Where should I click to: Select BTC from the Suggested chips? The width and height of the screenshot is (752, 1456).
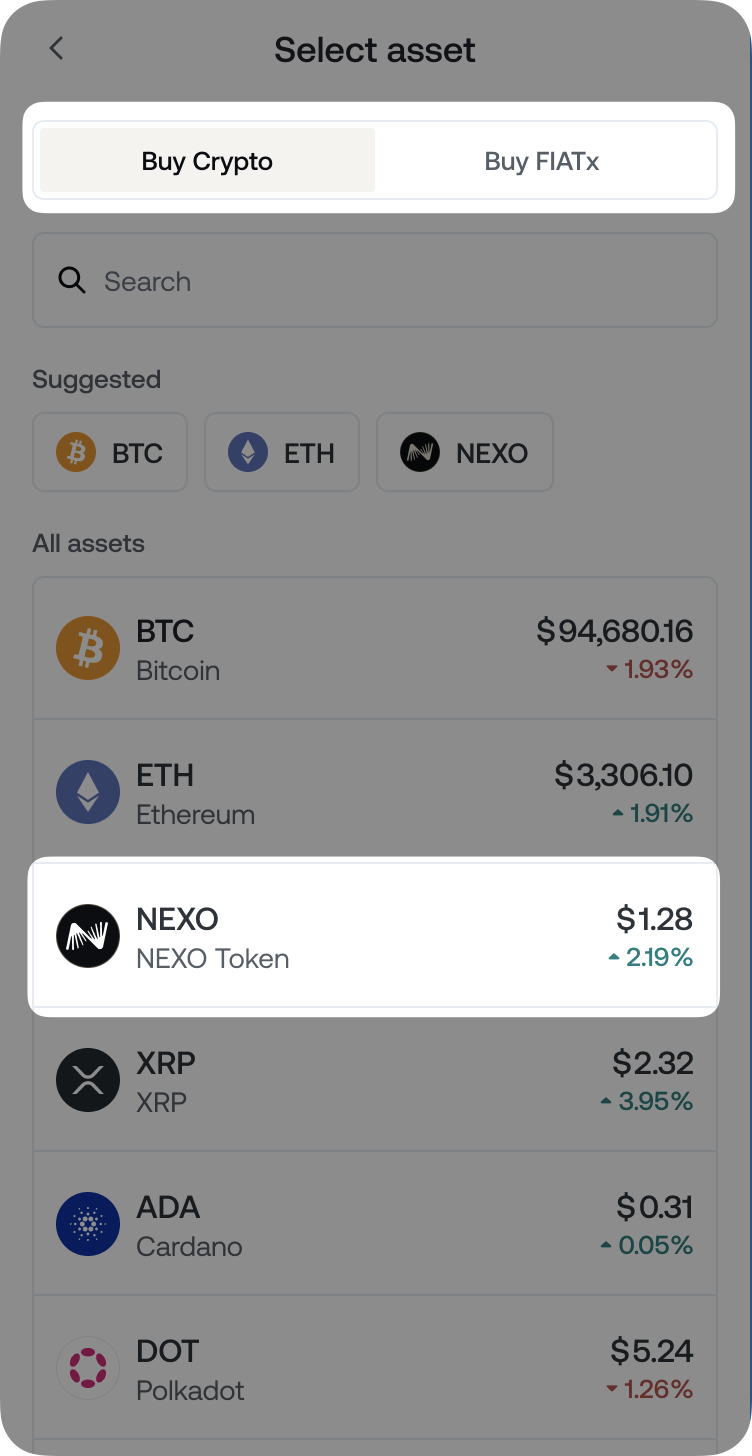tap(109, 452)
